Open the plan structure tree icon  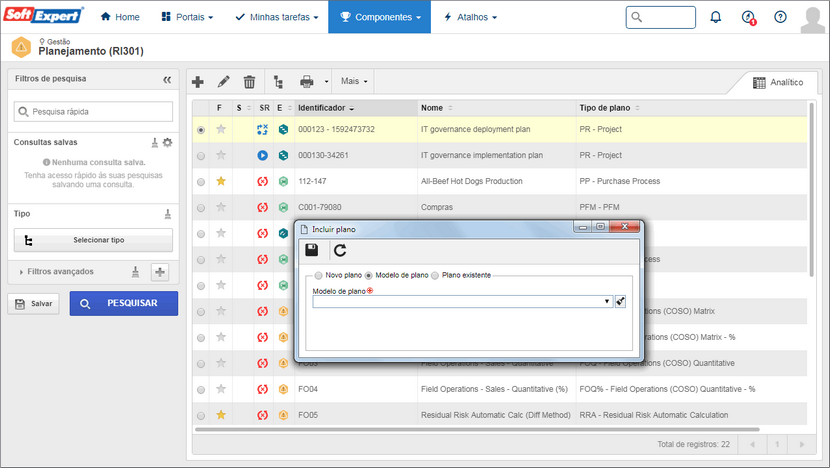278,82
